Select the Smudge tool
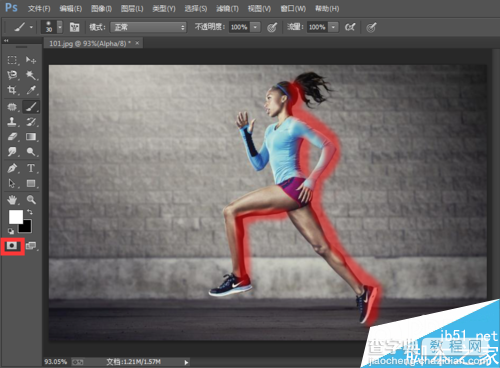 click(12, 152)
